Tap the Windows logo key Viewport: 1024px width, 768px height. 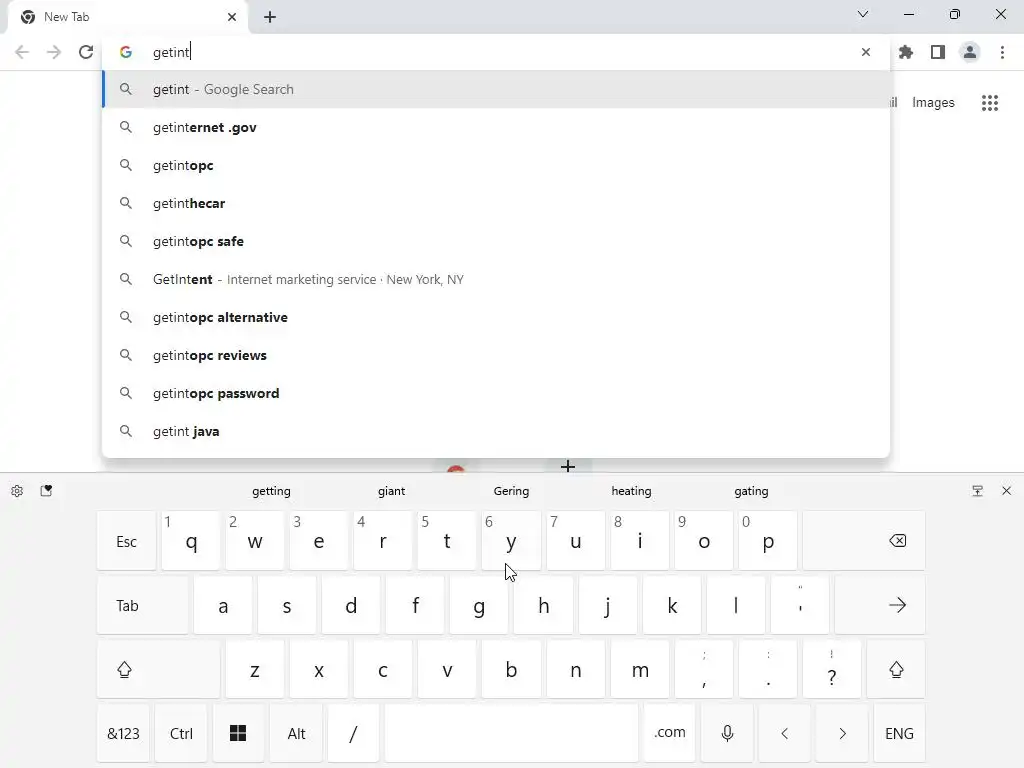coord(238,733)
